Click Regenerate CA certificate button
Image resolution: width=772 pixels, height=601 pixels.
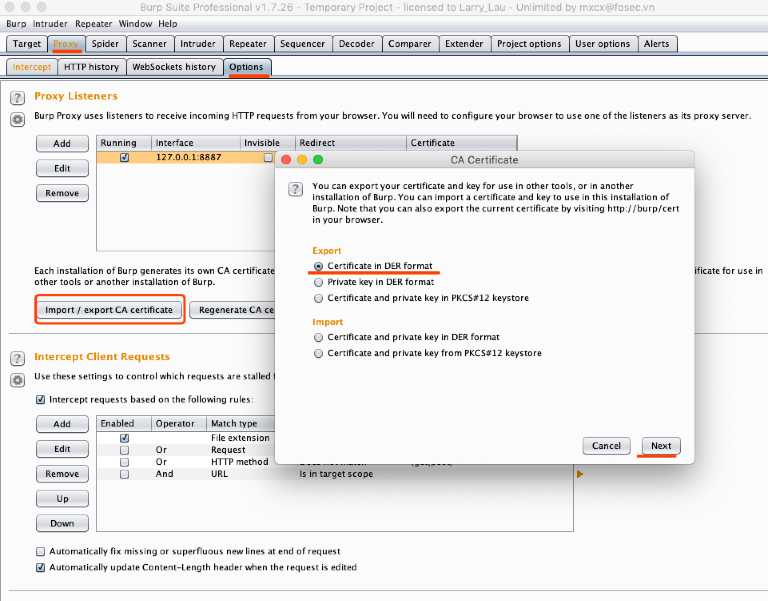tap(232, 310)
